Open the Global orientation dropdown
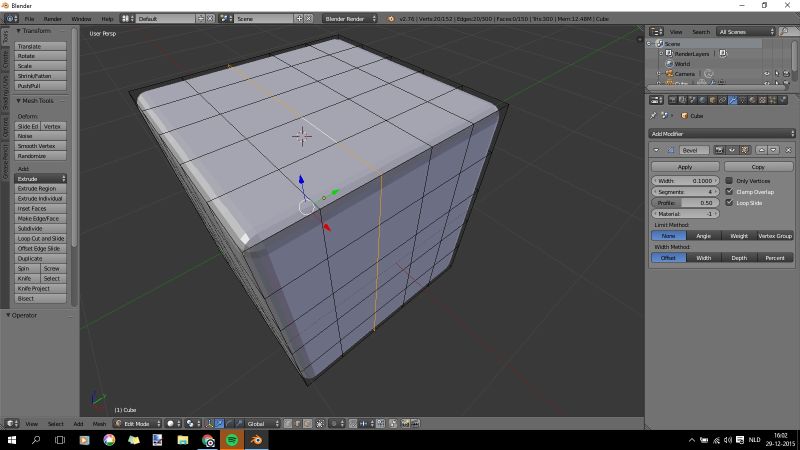Viewport: 800px width, 450px height. click(263, 423)
